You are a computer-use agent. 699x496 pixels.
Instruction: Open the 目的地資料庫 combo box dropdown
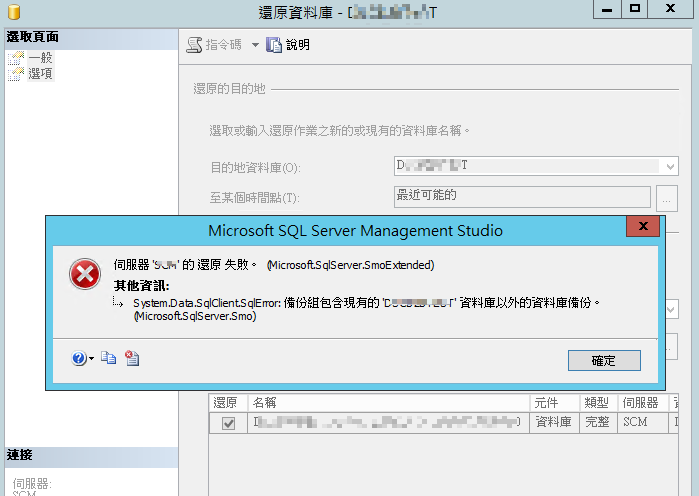(670, 167)
